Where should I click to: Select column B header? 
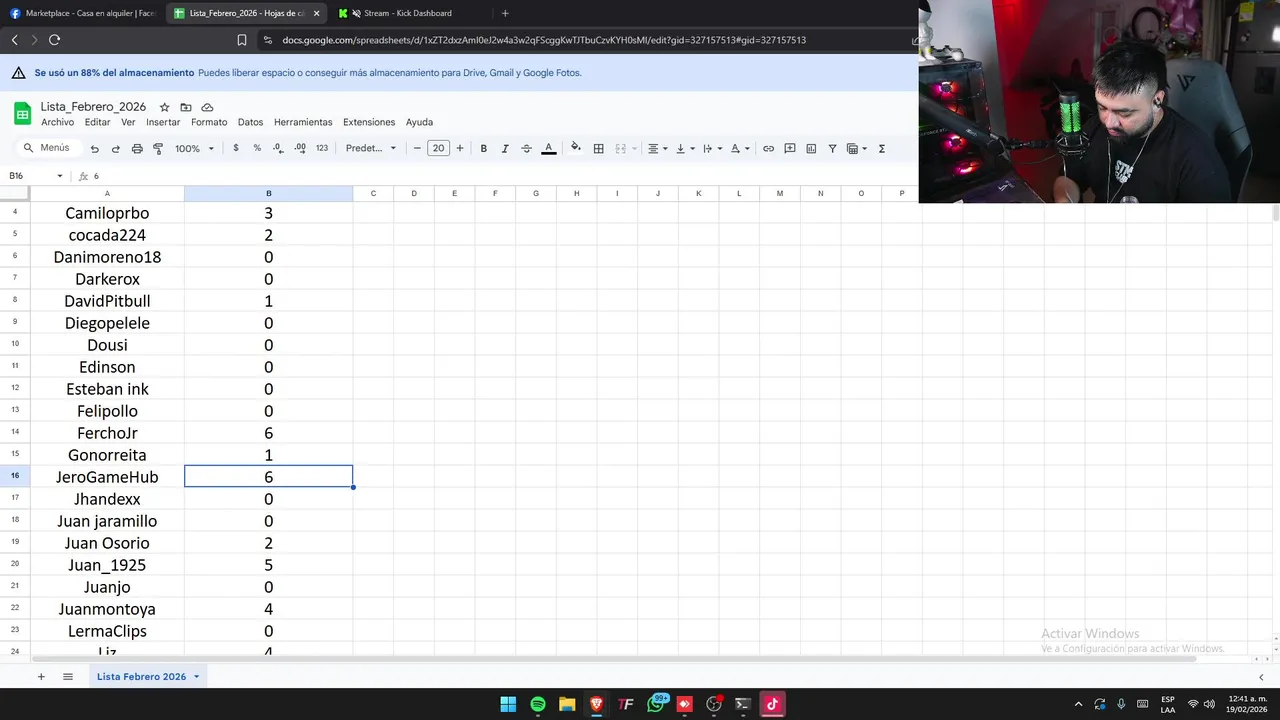coord(268,193)
